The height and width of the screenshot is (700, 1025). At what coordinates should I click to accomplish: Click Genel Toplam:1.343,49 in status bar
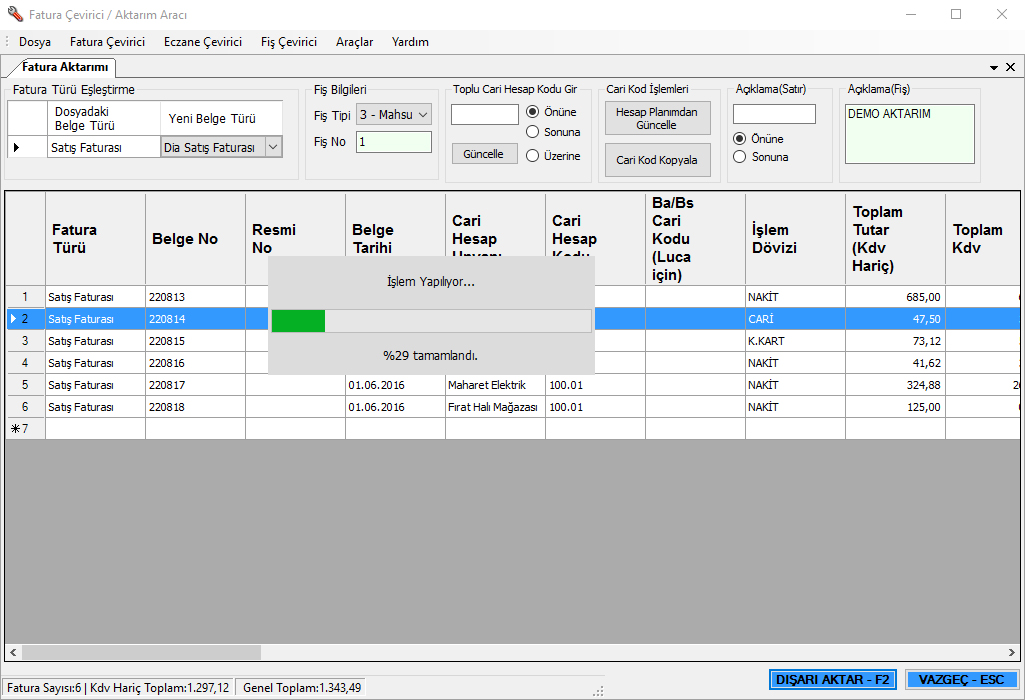[302, 688]
